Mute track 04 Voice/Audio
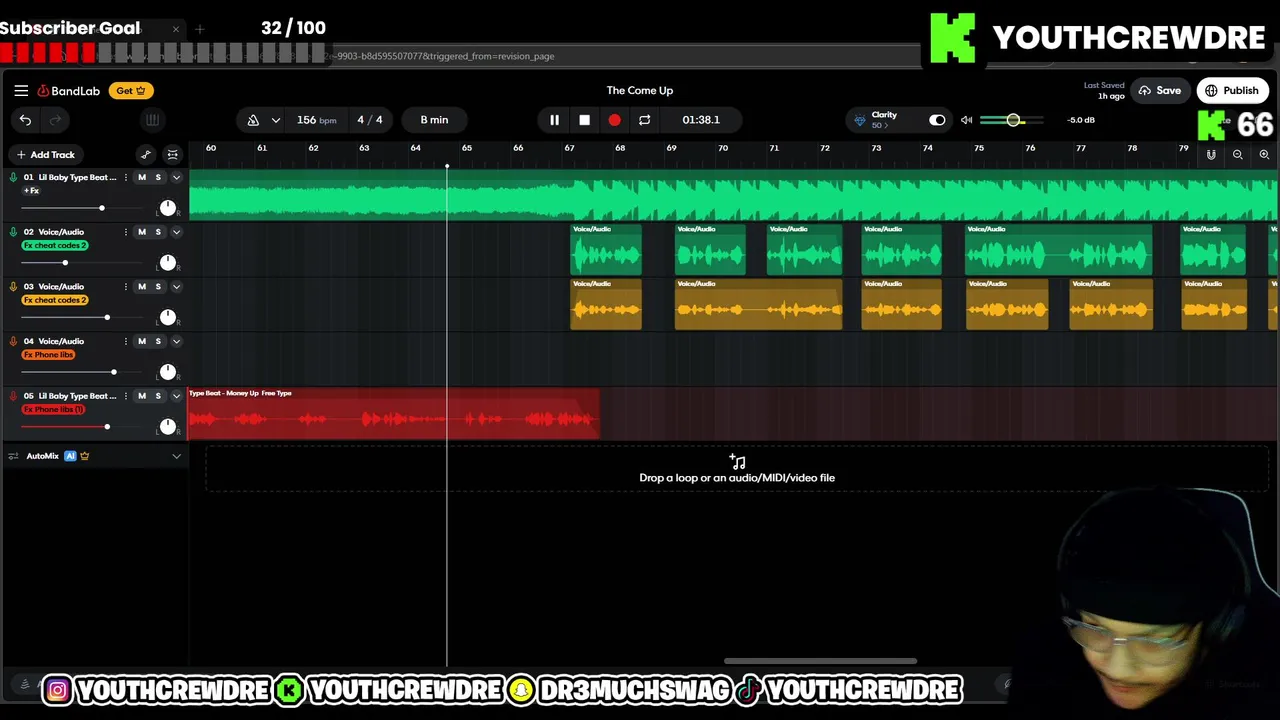This screenshot has width=1280, height=720. tap(142, 341)
